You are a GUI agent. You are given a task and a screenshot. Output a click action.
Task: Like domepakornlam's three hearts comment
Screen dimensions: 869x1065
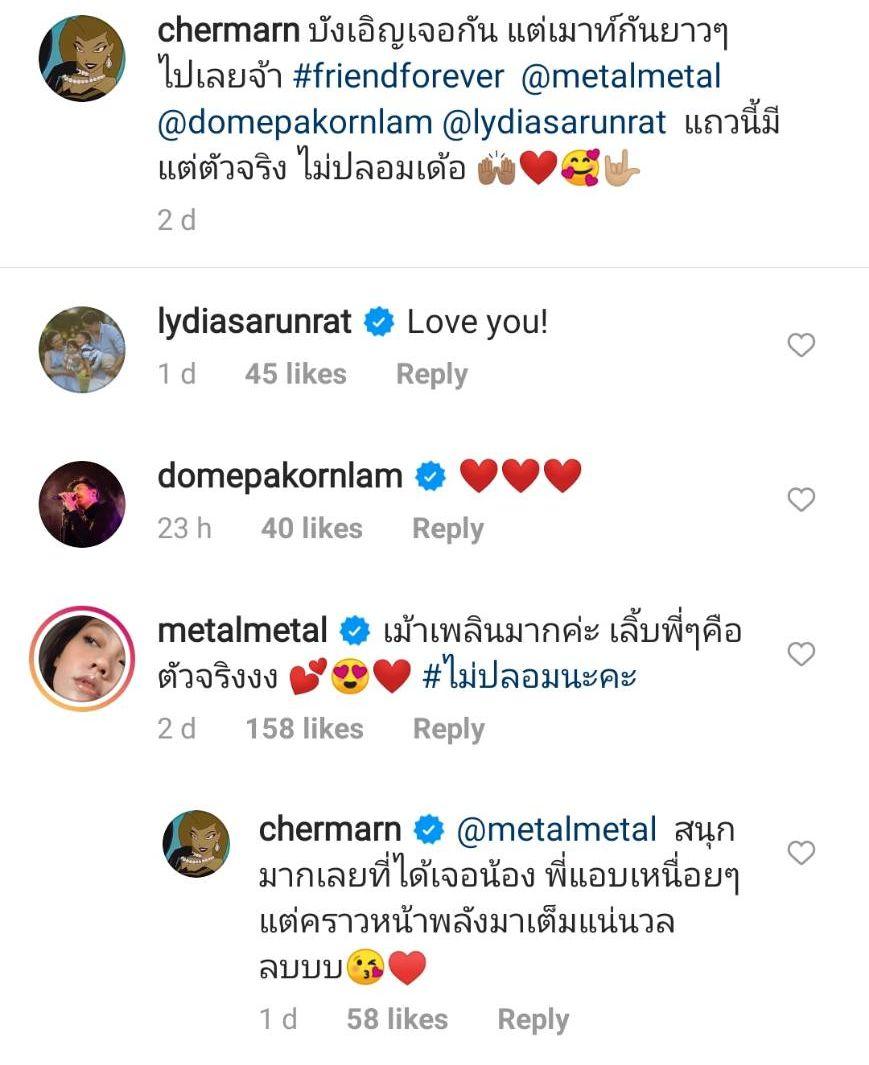pyautogui.click(x=801, y=500)
